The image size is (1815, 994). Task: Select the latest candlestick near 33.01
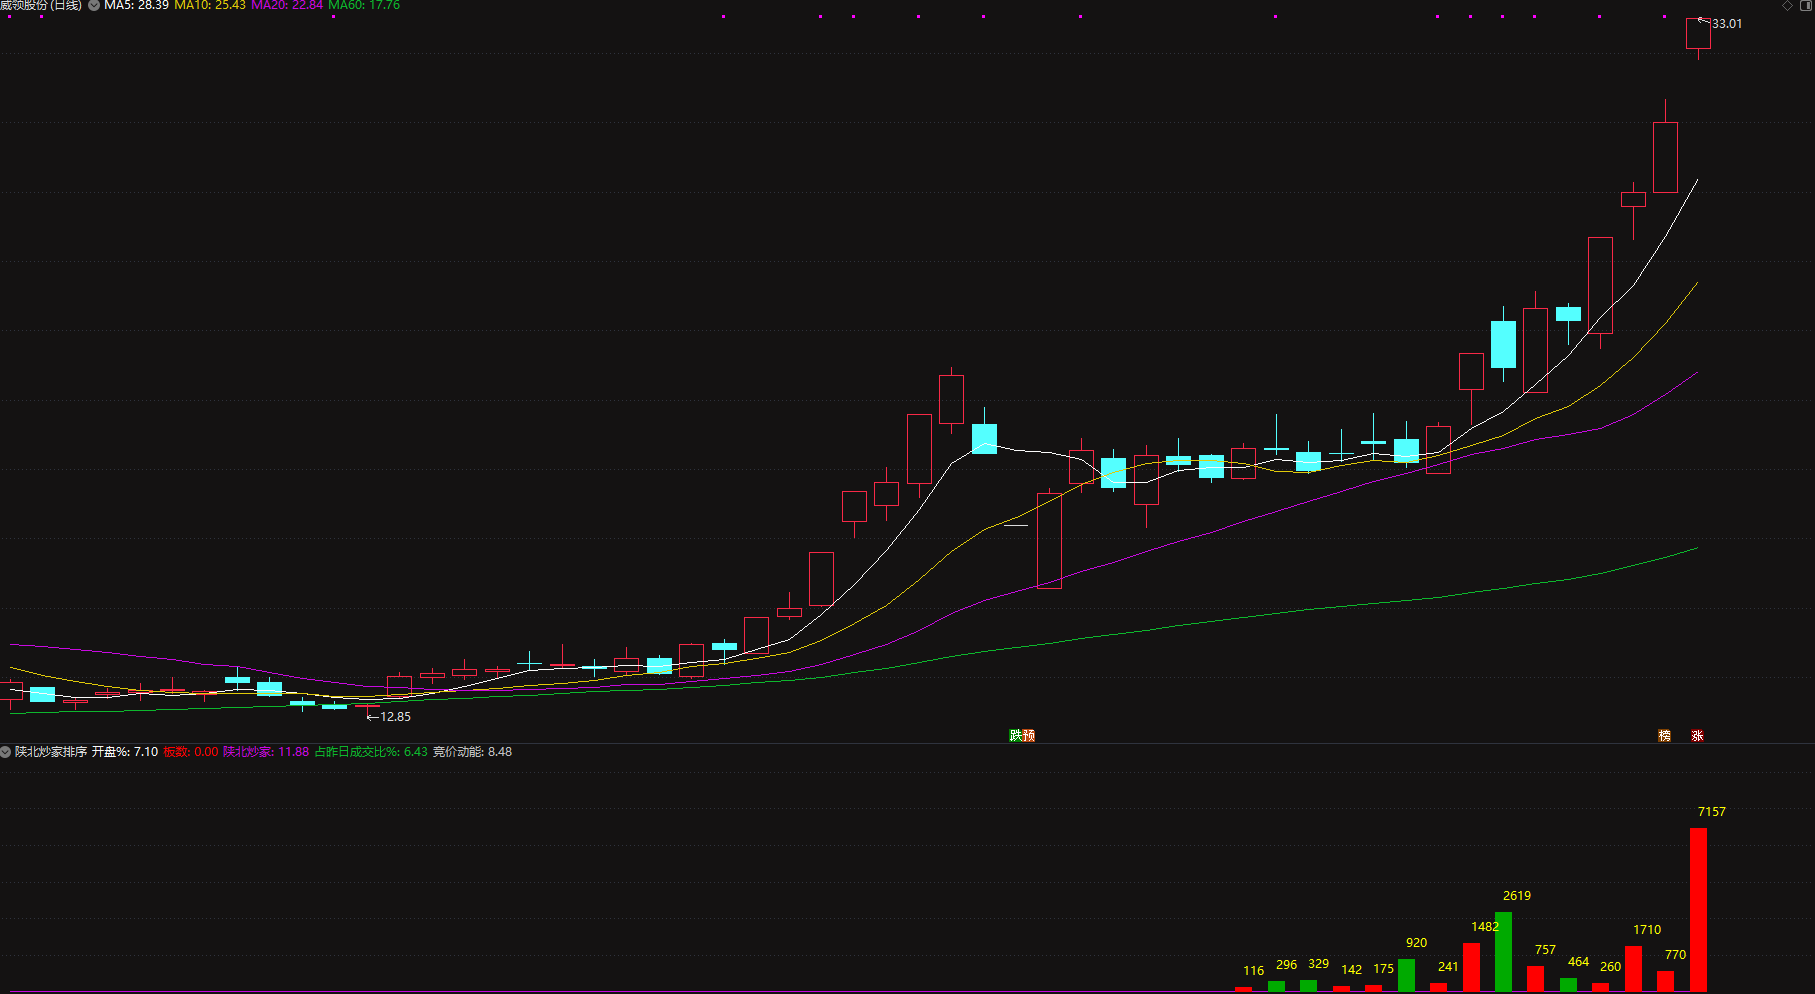[x=1698, y=34]
